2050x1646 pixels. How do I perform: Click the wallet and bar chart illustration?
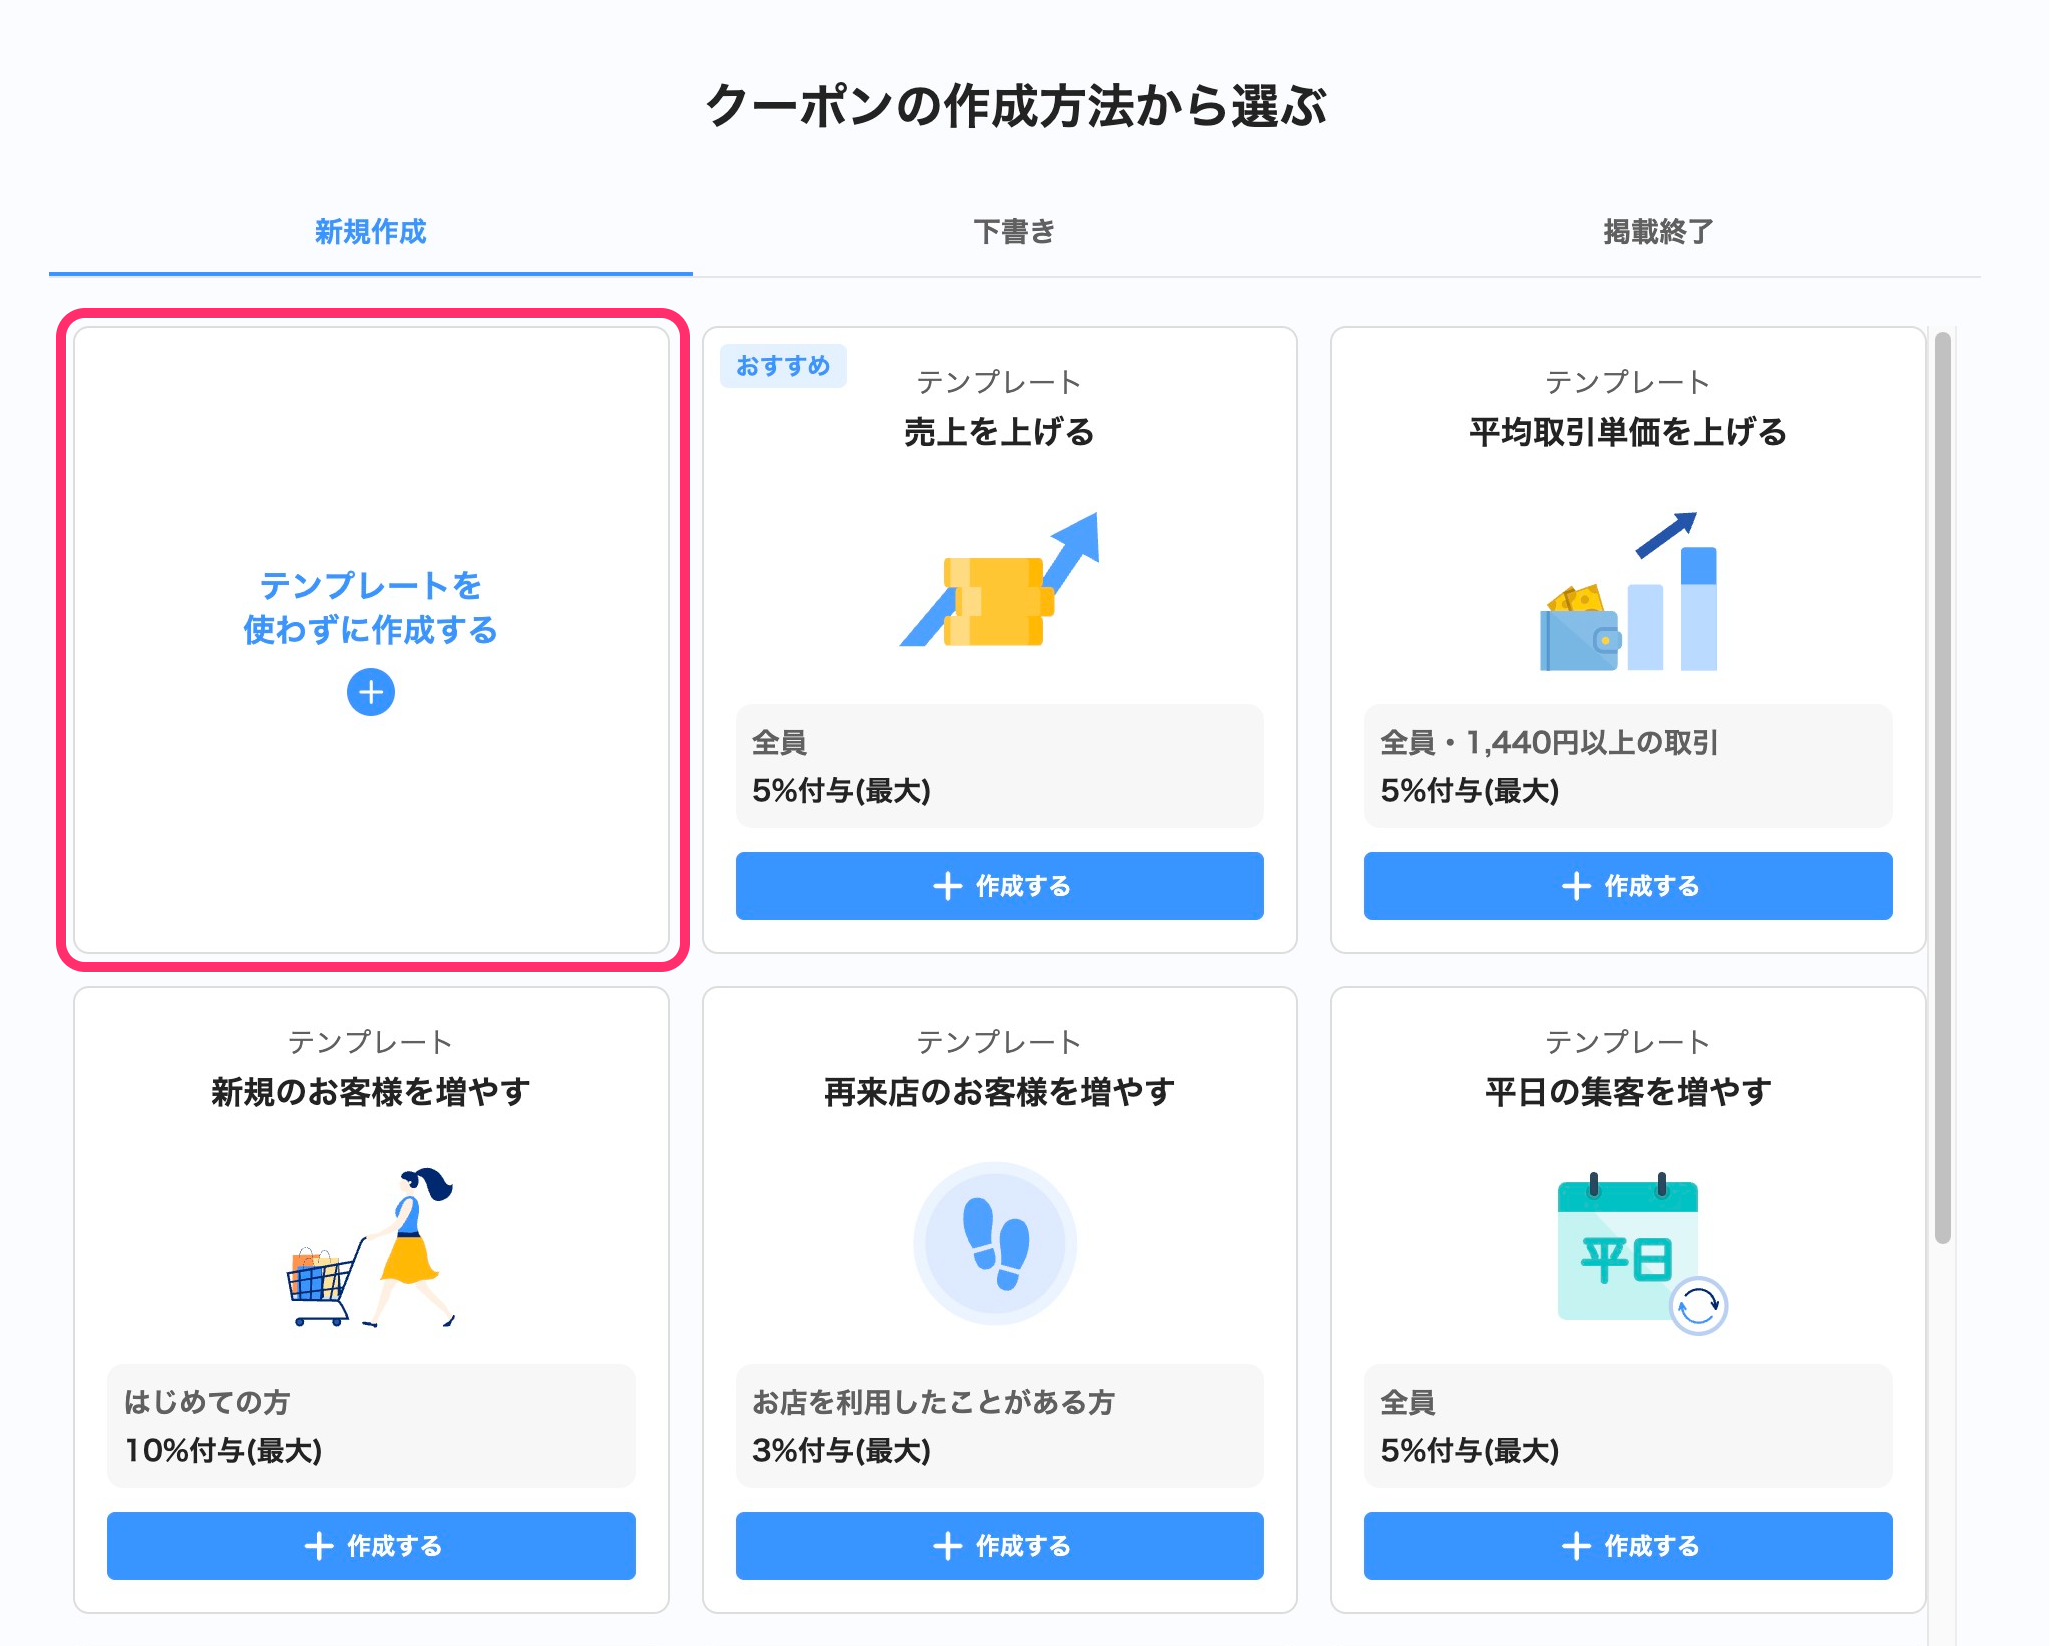[x=1627, y=593]
